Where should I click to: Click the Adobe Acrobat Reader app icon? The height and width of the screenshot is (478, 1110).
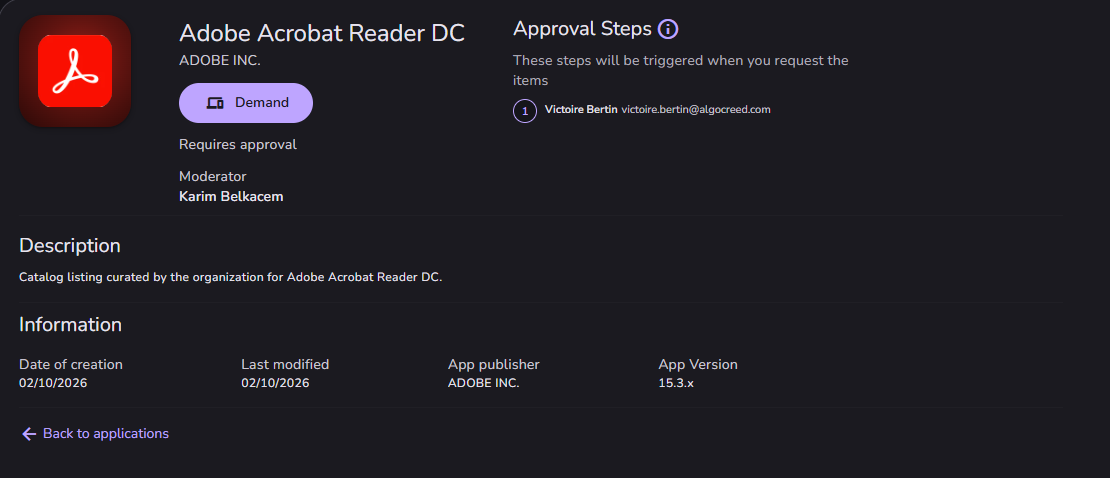click(75, 71)
